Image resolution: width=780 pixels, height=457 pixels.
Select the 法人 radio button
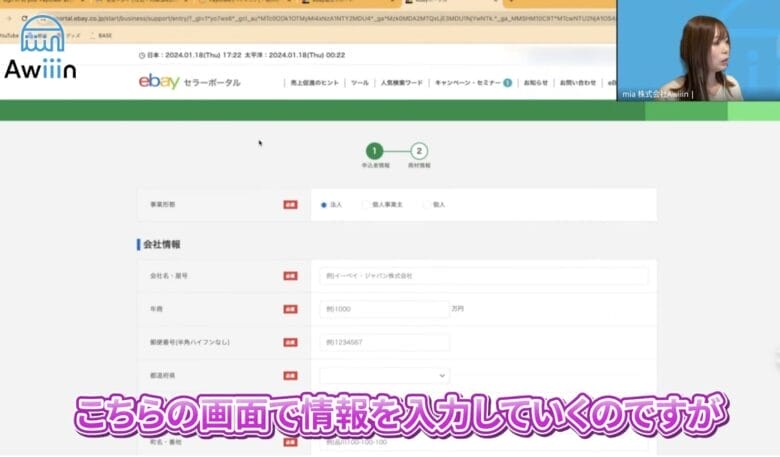click(x=324, y=205)
